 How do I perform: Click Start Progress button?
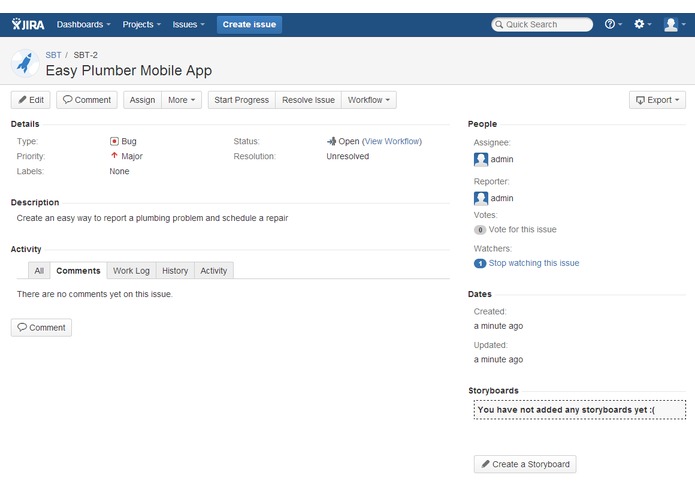click(242, 100)
